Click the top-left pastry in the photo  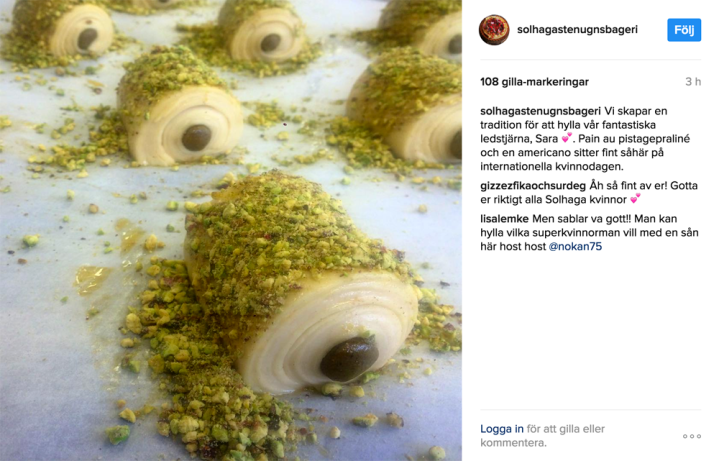tap(62, 27)
